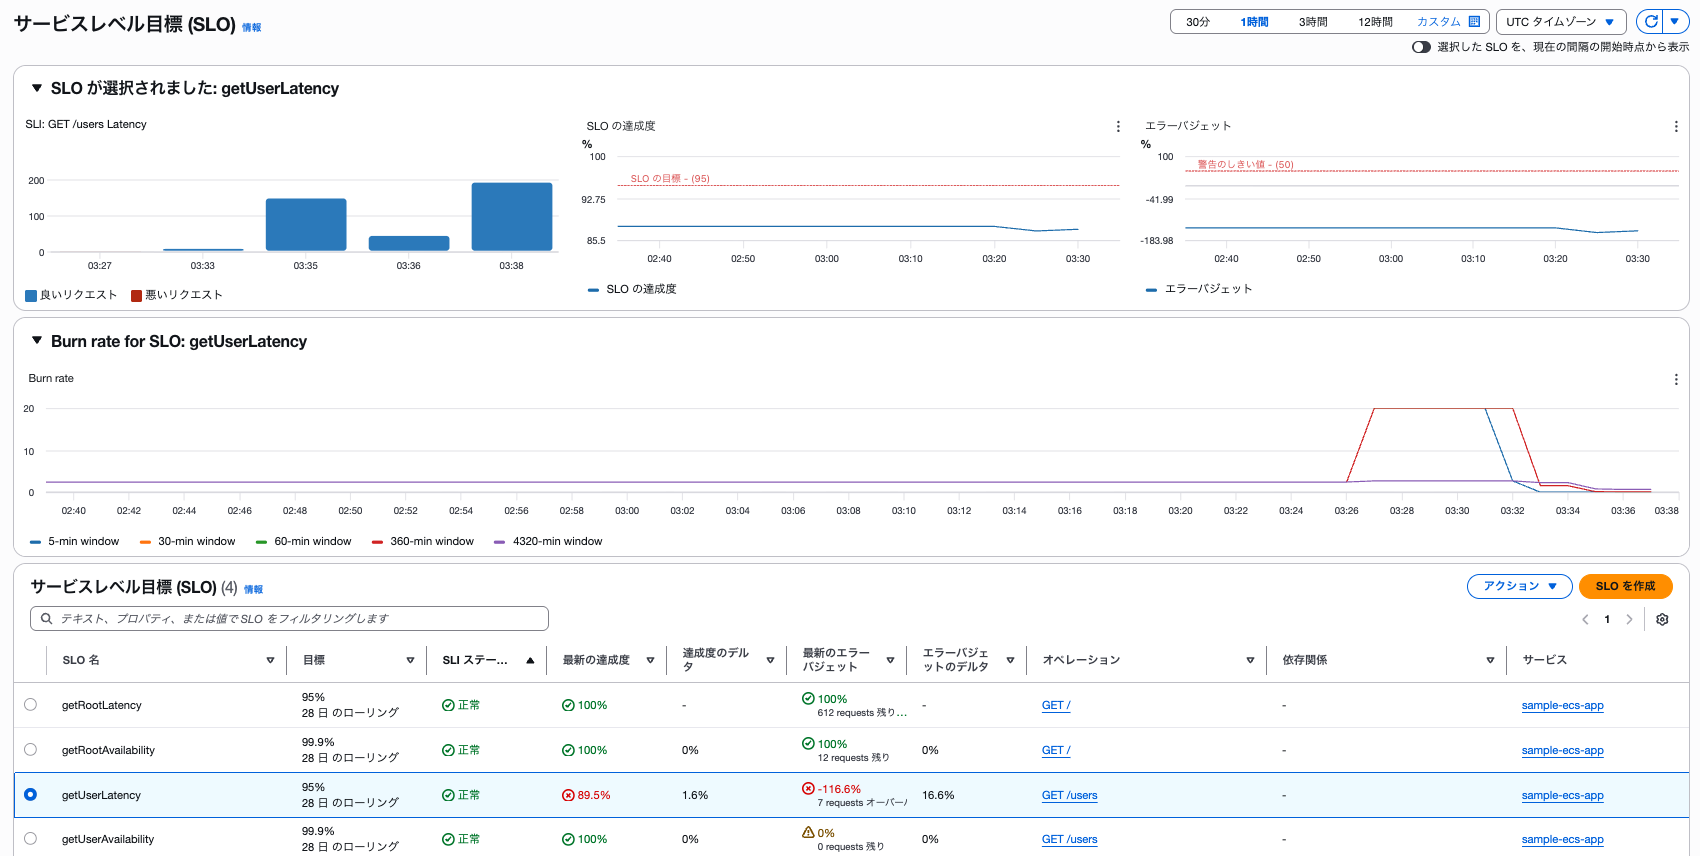This screenshot has width=1700, height=856.
Task: Open the UTC タイムゾーン dropdown
Action: [1559, 22]
